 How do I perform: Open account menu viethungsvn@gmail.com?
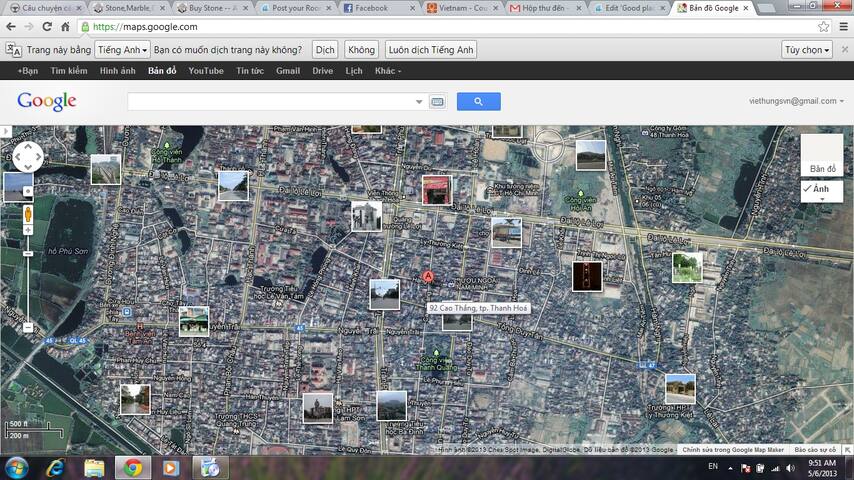796,101
